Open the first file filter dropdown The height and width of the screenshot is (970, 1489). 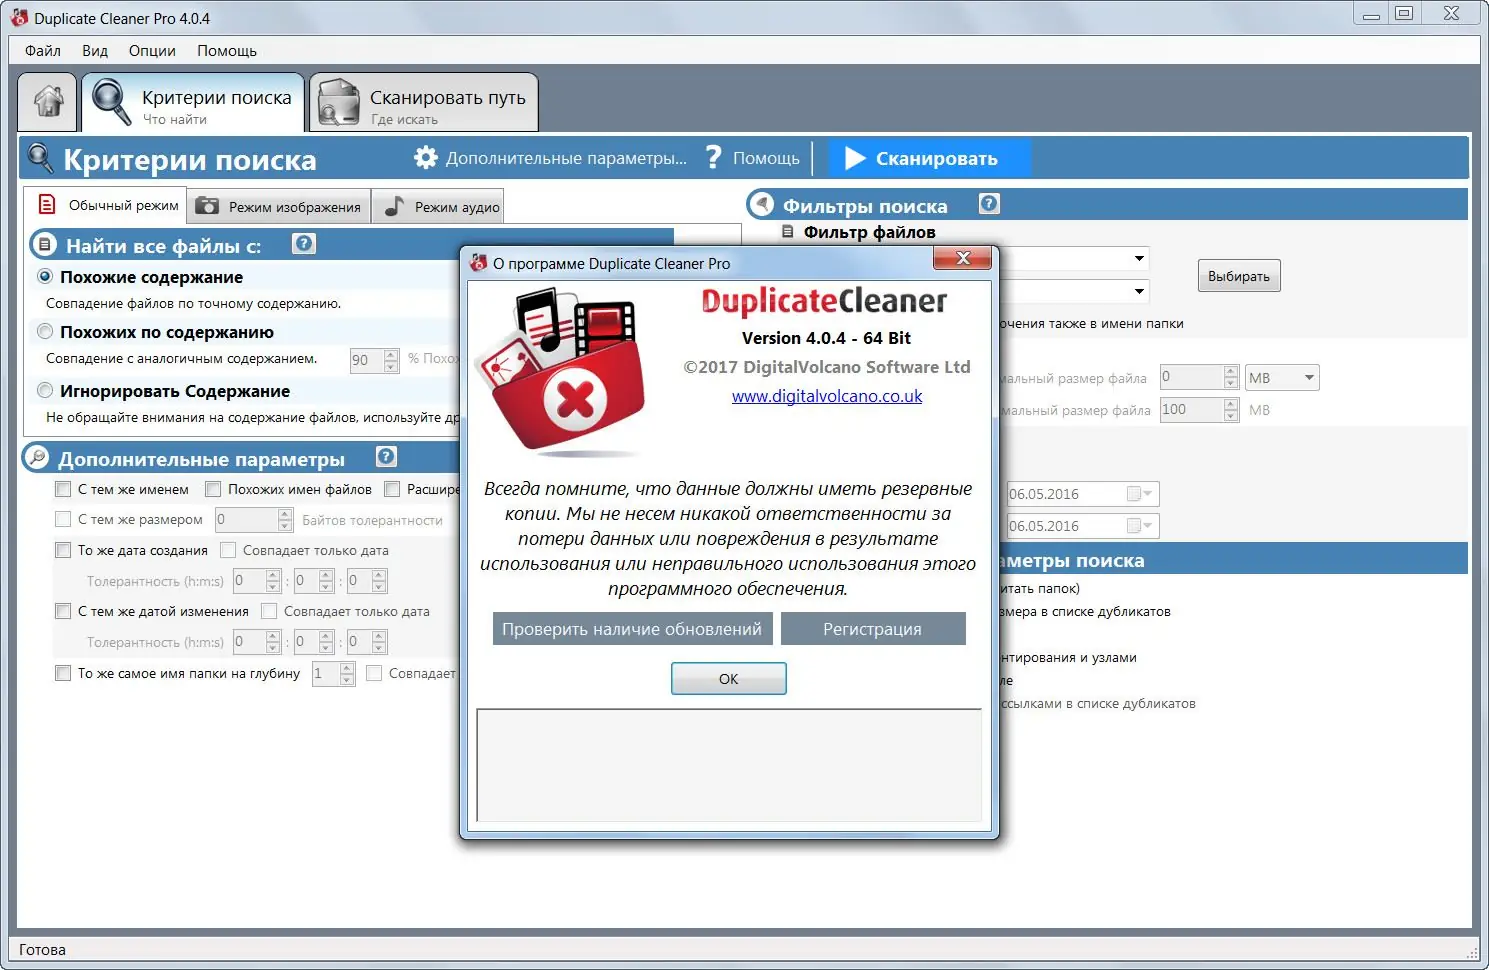(x=1139, y=258)
